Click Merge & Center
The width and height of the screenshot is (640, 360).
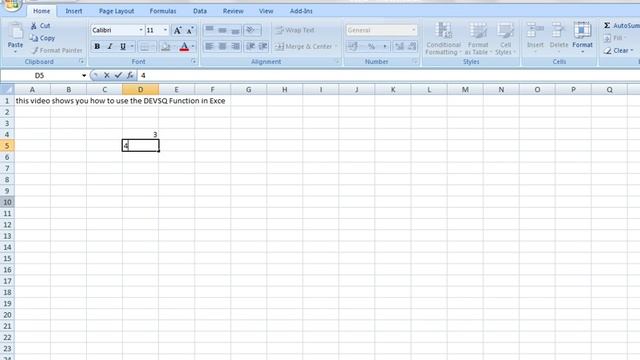coord(306,47)
